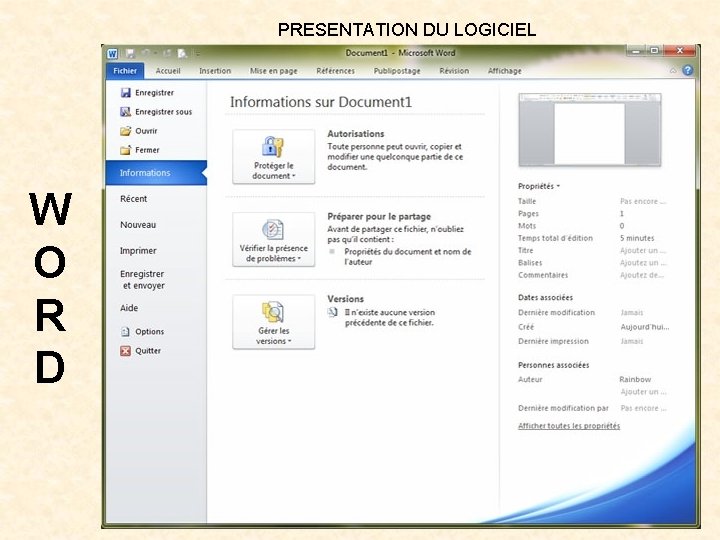Click the Redo icon in quick access toolbar
Image resolution: width=720 pixels, height=540 pixels.
[x=167, y=53]
